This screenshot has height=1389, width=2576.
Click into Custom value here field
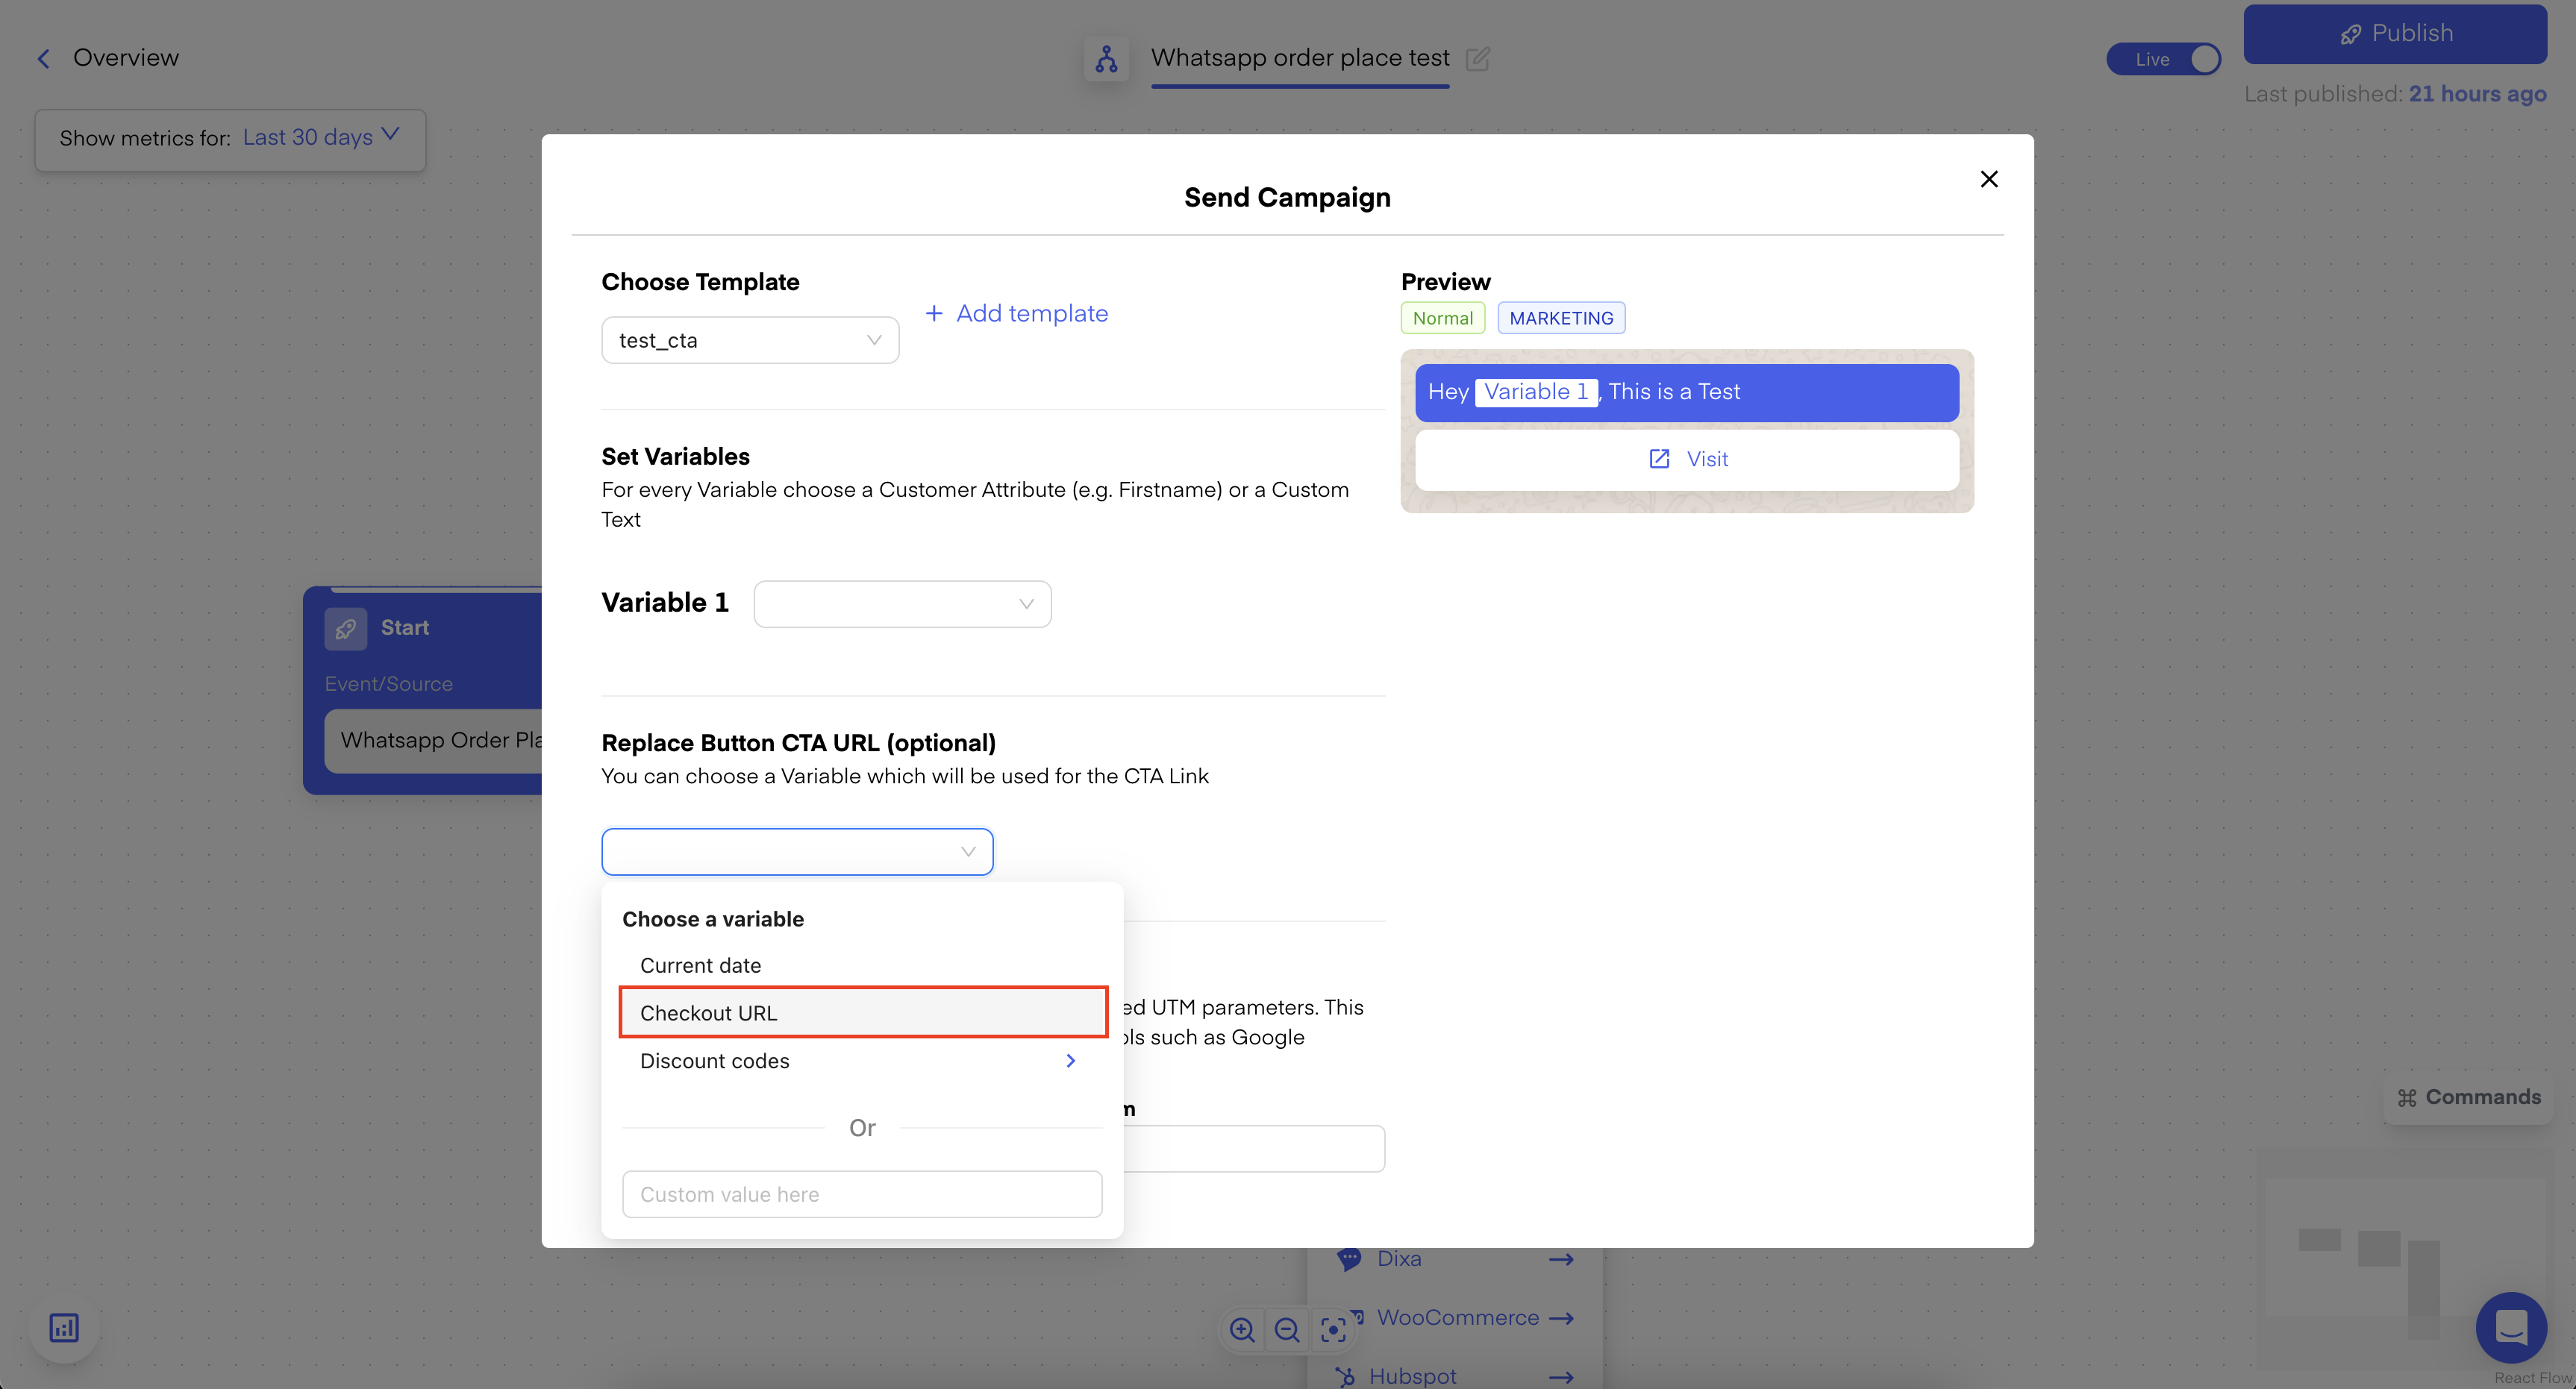[862, 1194]
